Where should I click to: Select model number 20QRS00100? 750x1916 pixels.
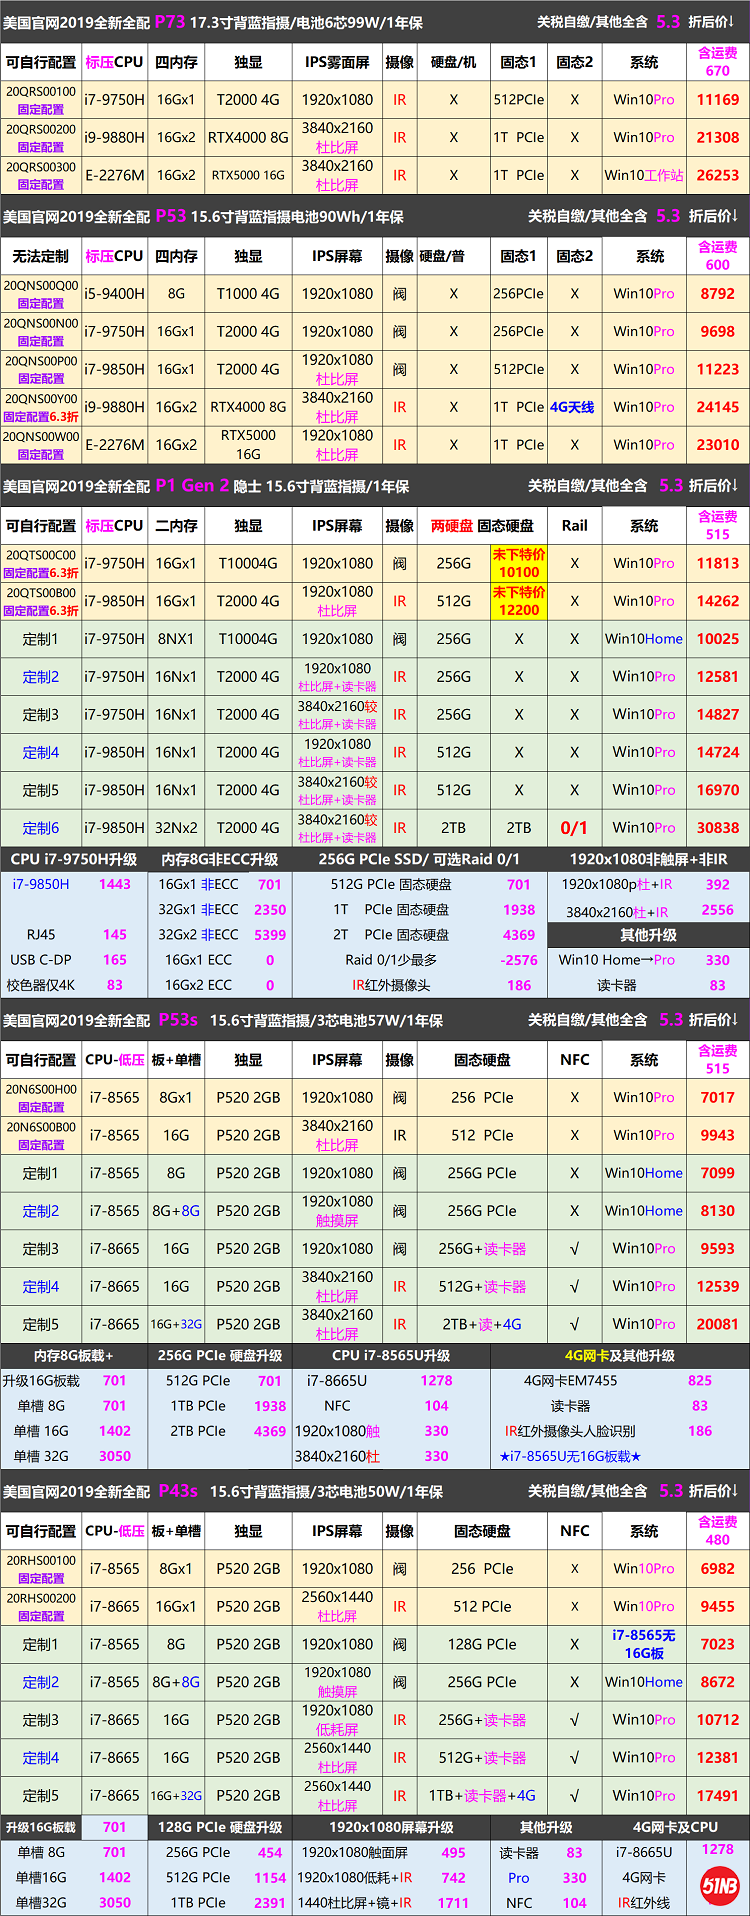tap(41, 92)
